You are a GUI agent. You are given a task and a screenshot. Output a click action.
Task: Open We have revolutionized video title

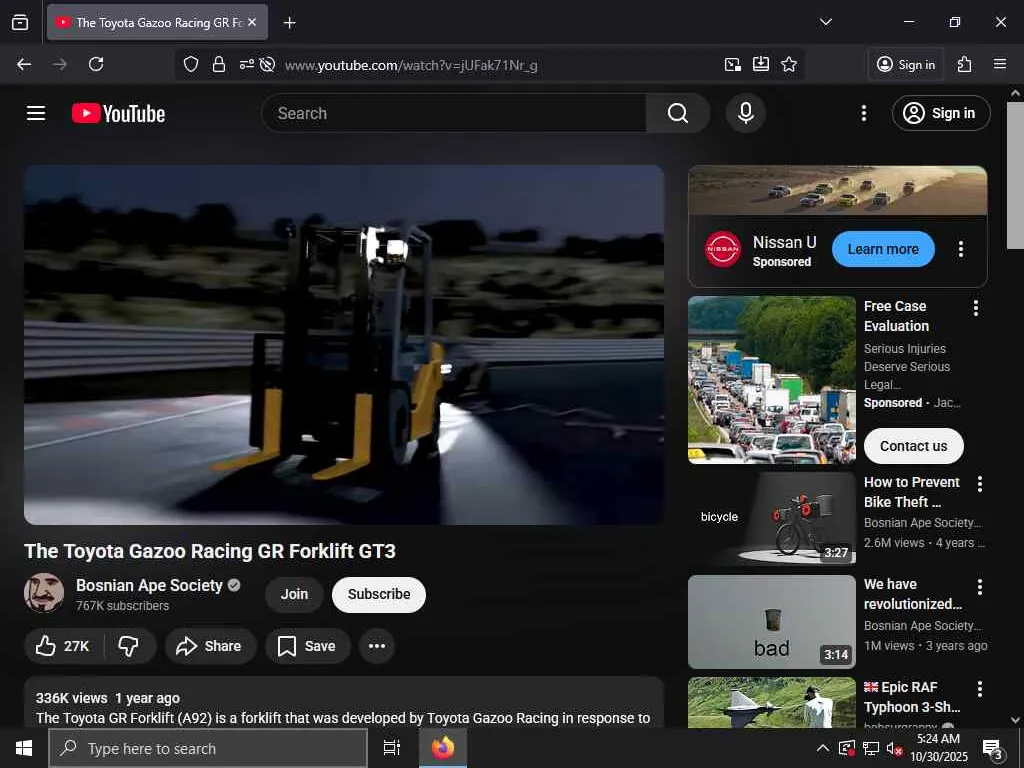(912, 594)
